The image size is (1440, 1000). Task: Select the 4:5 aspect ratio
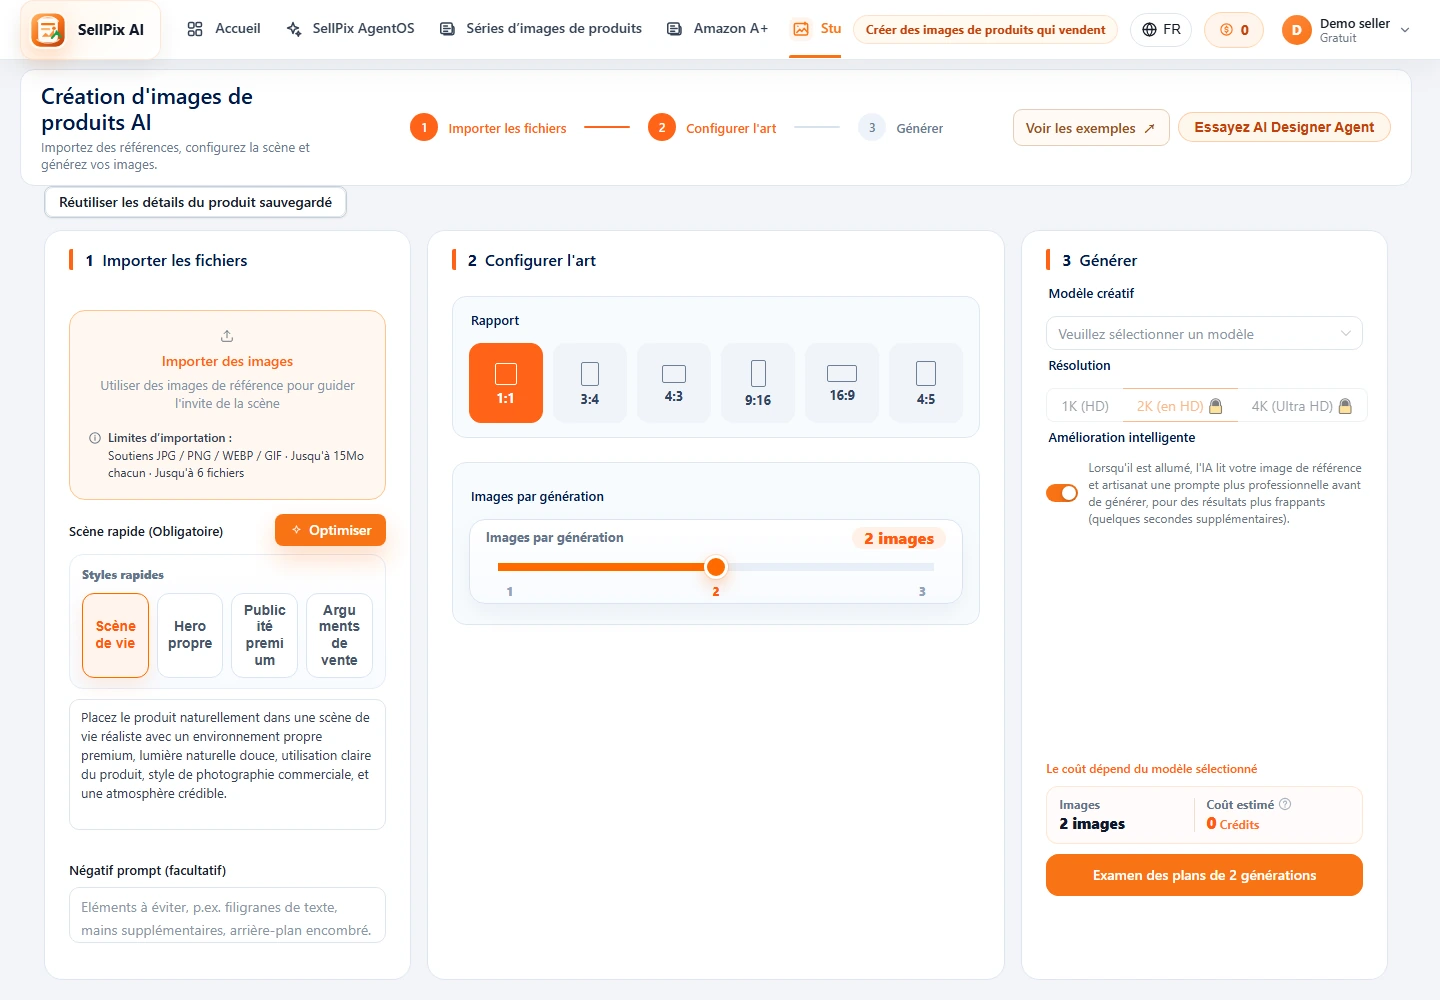[926, 383]
